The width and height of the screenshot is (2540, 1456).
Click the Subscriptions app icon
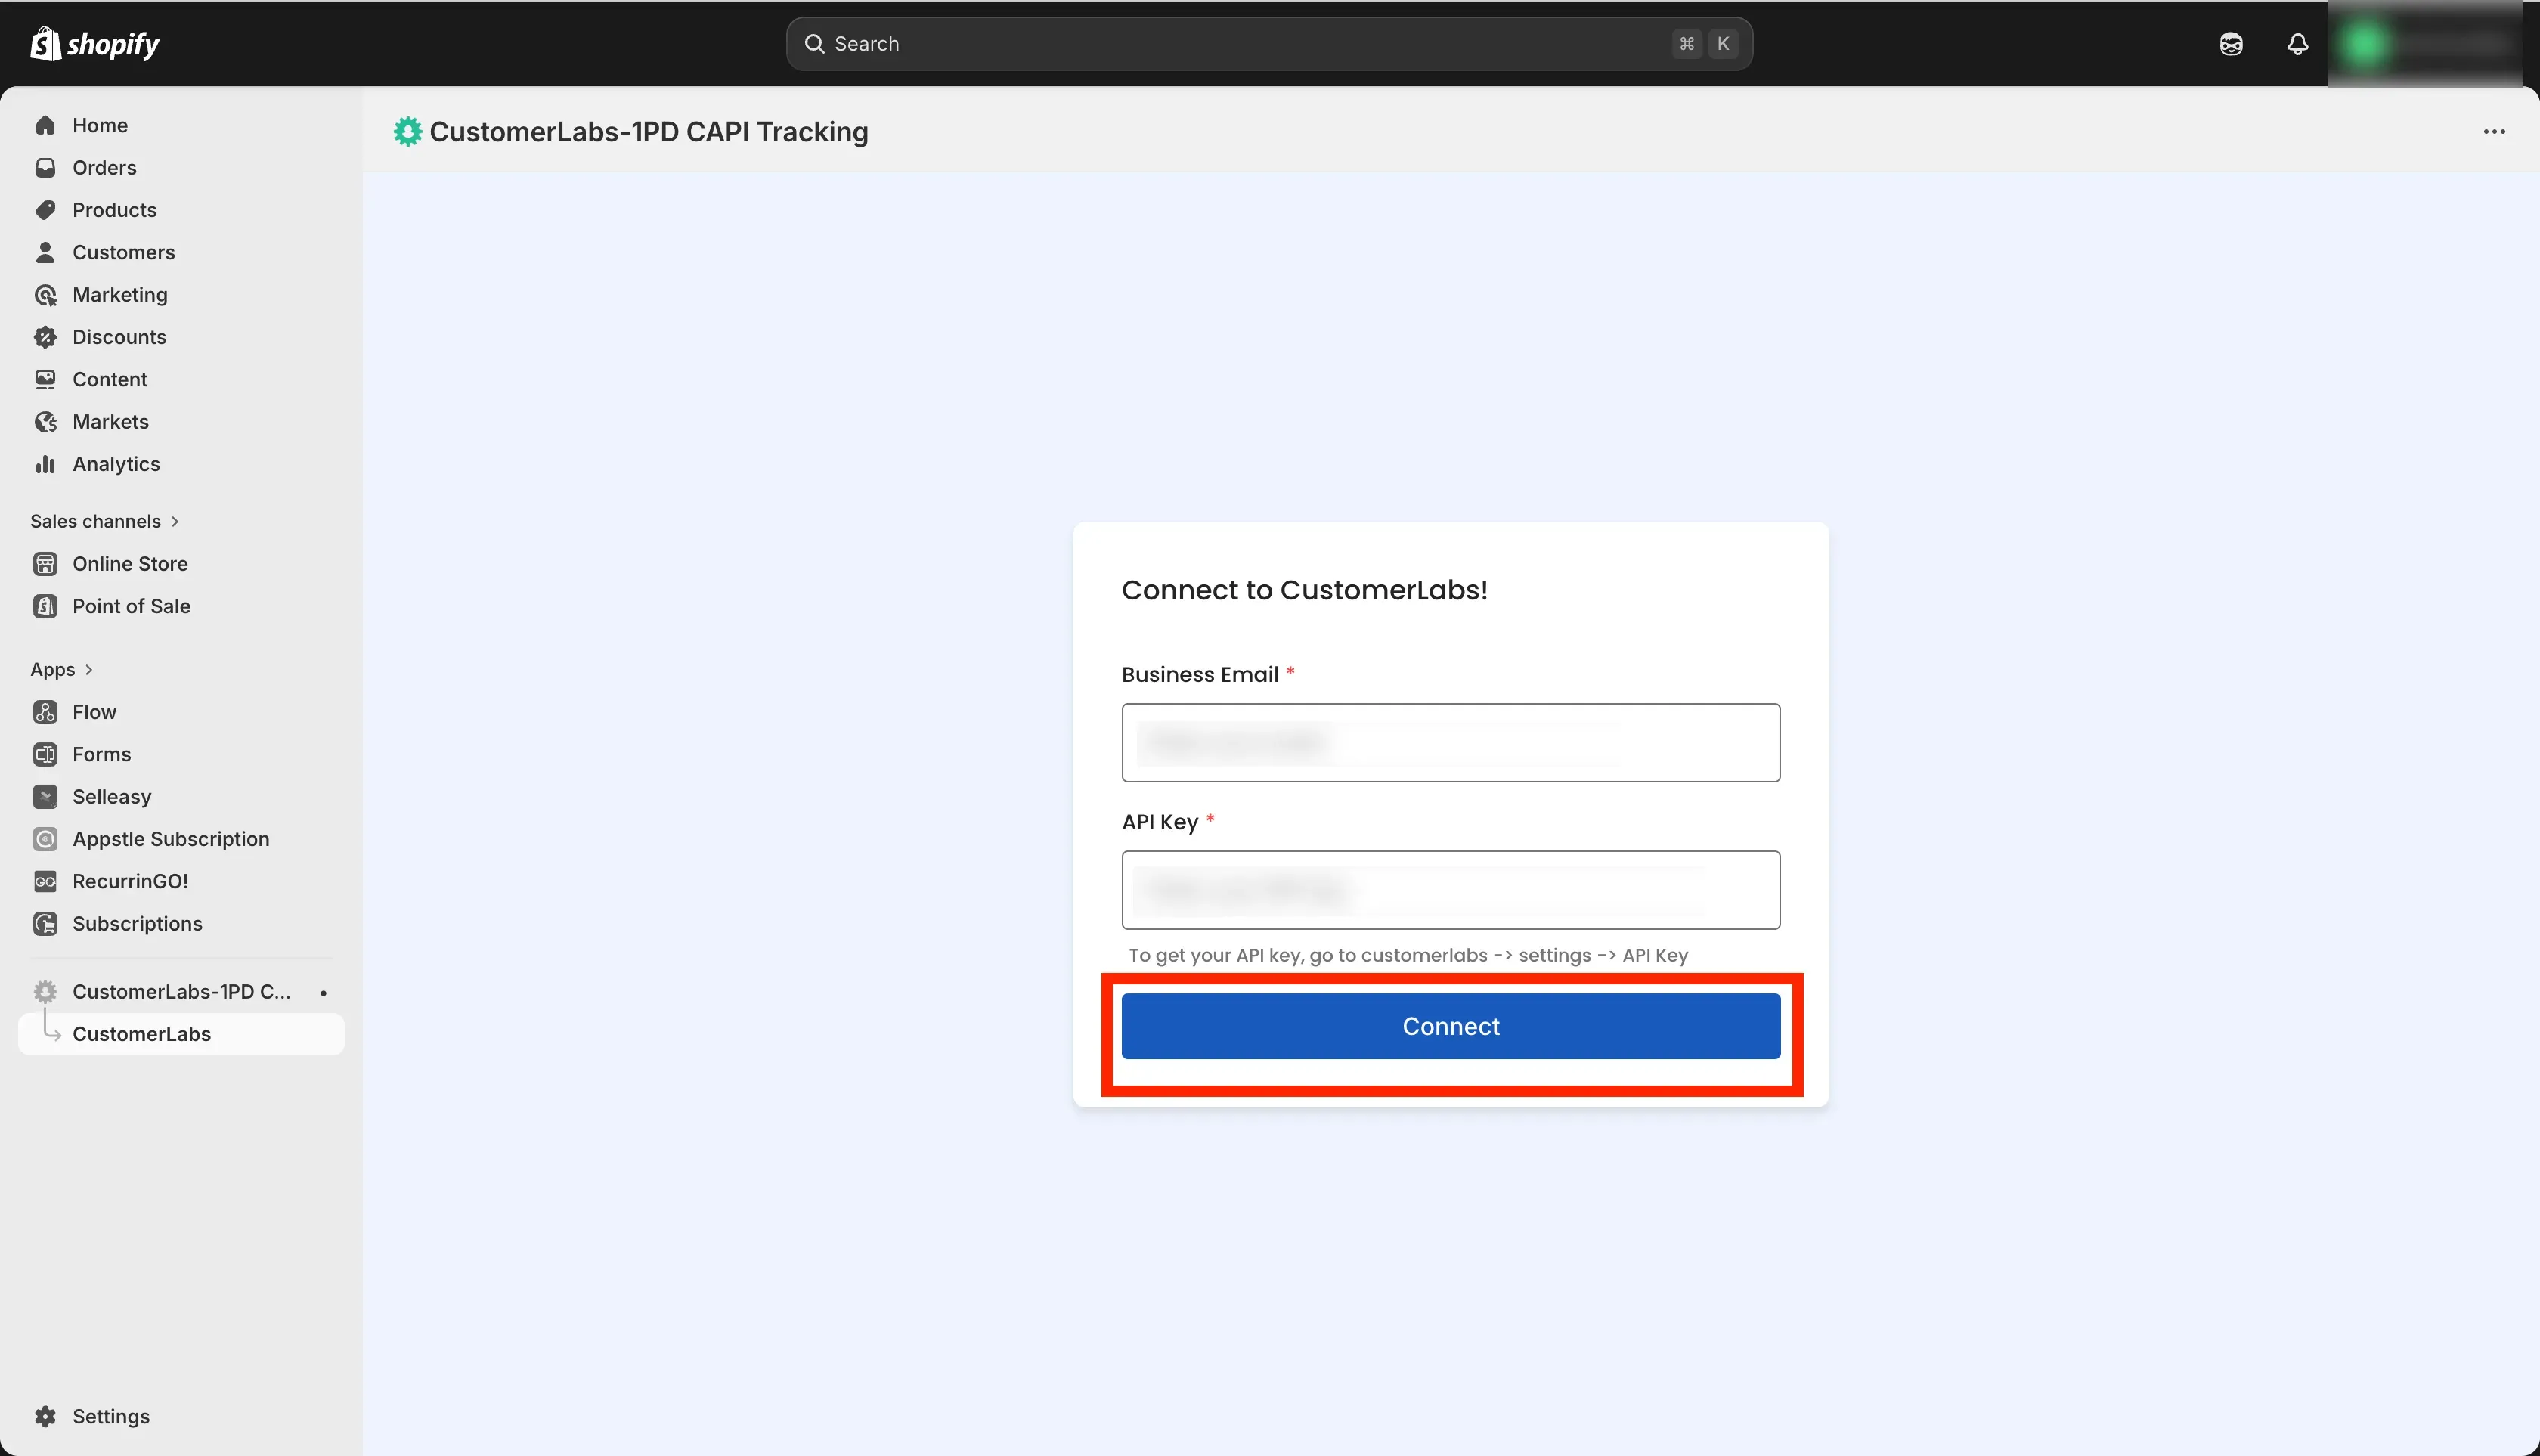[x=45, y=924]
